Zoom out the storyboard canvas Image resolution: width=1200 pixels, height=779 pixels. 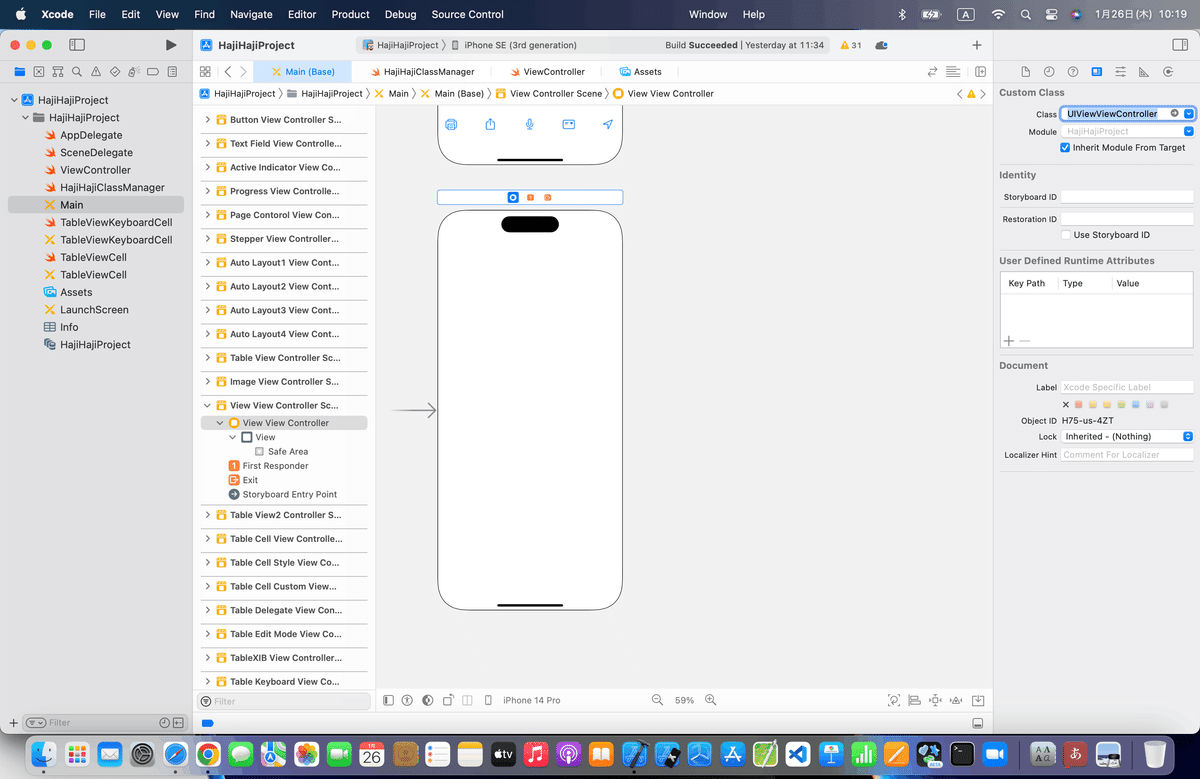click(657, 700)
